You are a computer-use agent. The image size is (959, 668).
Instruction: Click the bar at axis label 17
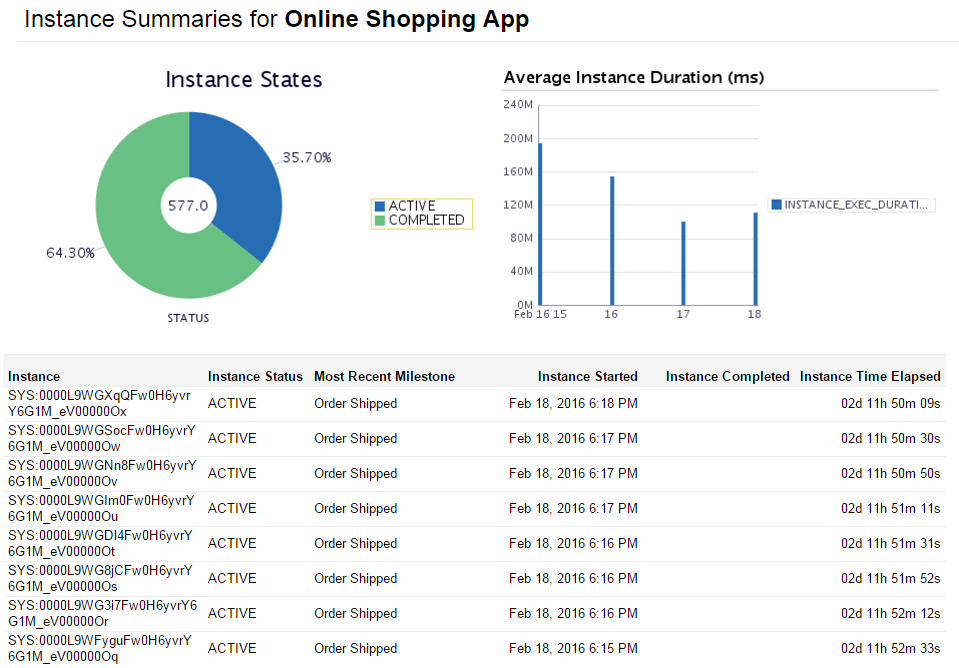pos(684,264)
